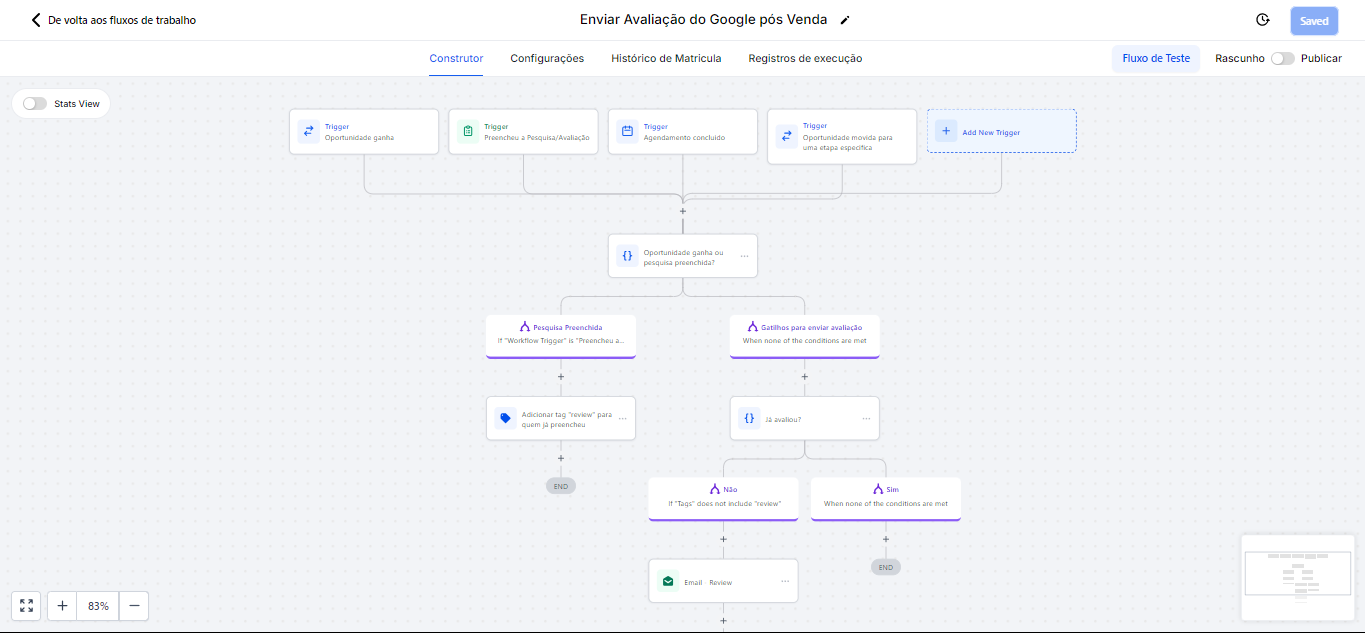This screenshot has height=633, width=1365.
Task: Open the version history clock icon
Action: [x=1263, y=20]
